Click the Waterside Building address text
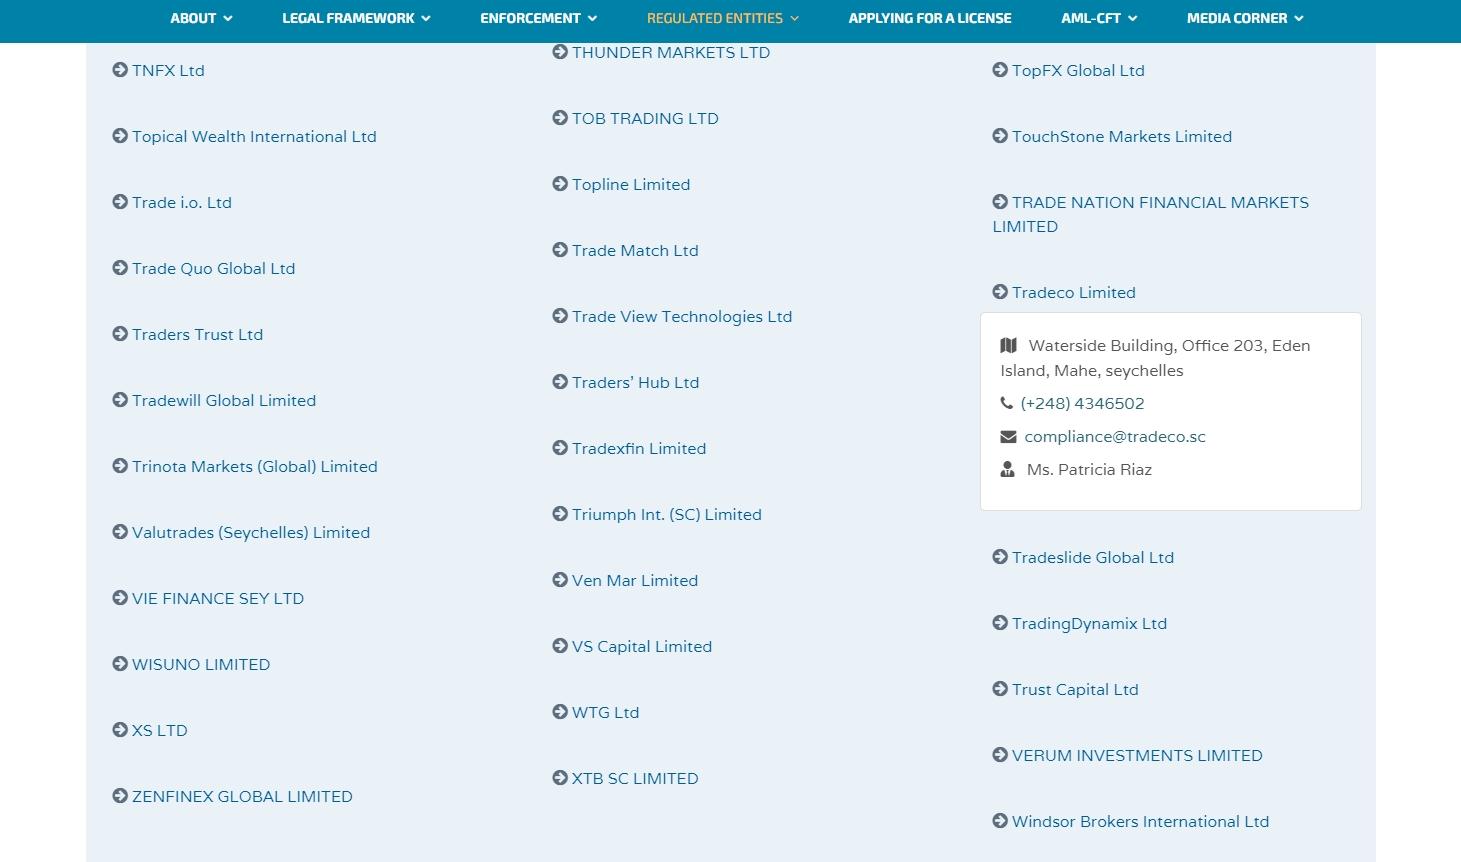Screen dimensions: 1461x862 (1155, 357)
